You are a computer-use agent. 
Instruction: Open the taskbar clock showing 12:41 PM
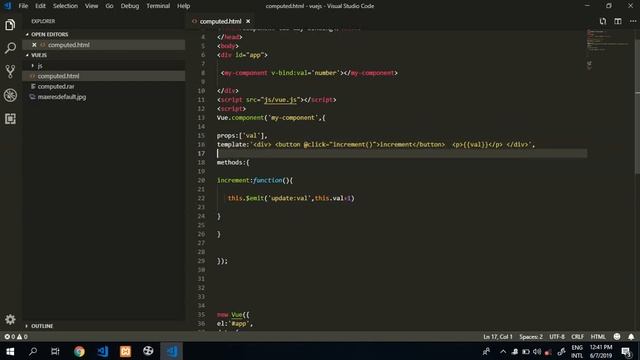(x=601, y=351)
